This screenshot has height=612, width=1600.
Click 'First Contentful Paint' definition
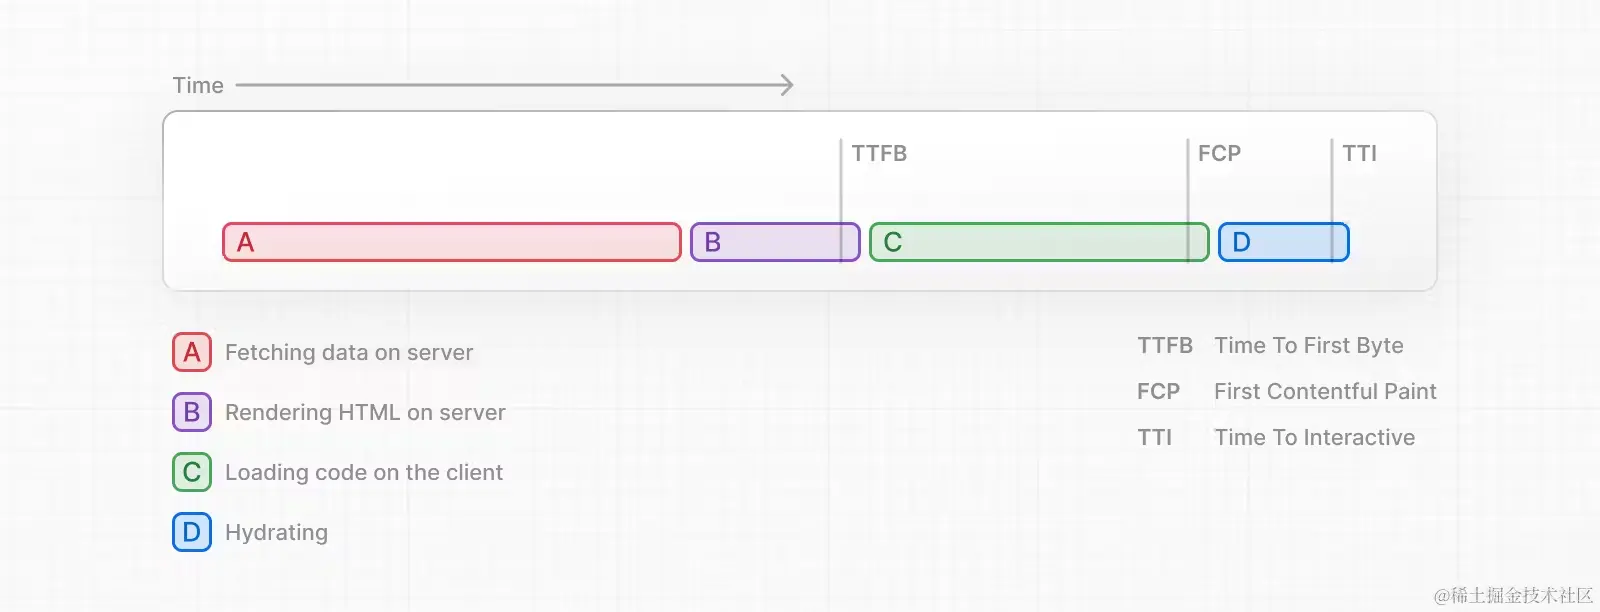click(1325, 391)
